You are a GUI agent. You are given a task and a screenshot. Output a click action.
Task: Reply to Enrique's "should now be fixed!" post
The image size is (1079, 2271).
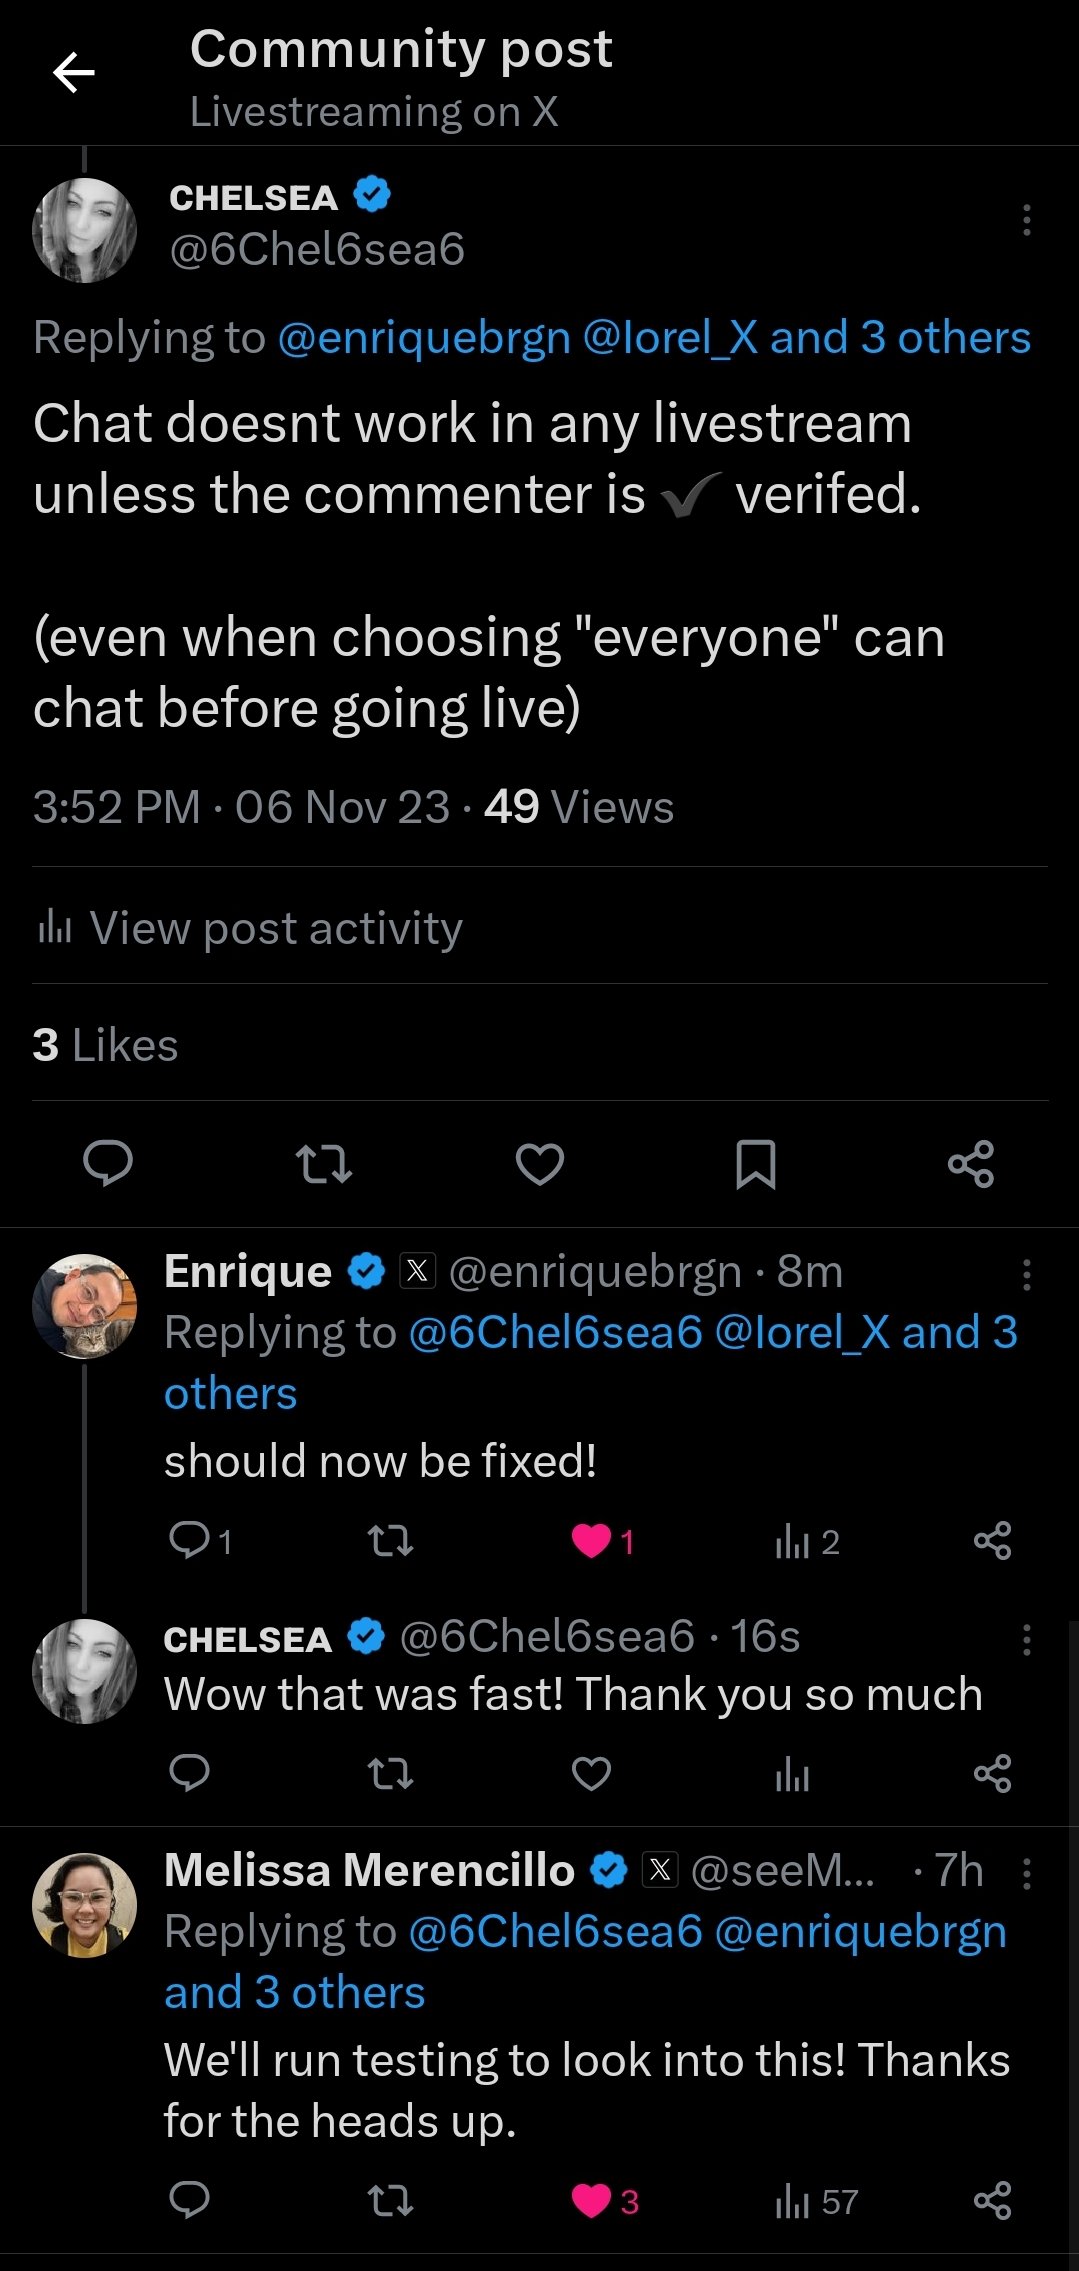tap(200, 1541)
